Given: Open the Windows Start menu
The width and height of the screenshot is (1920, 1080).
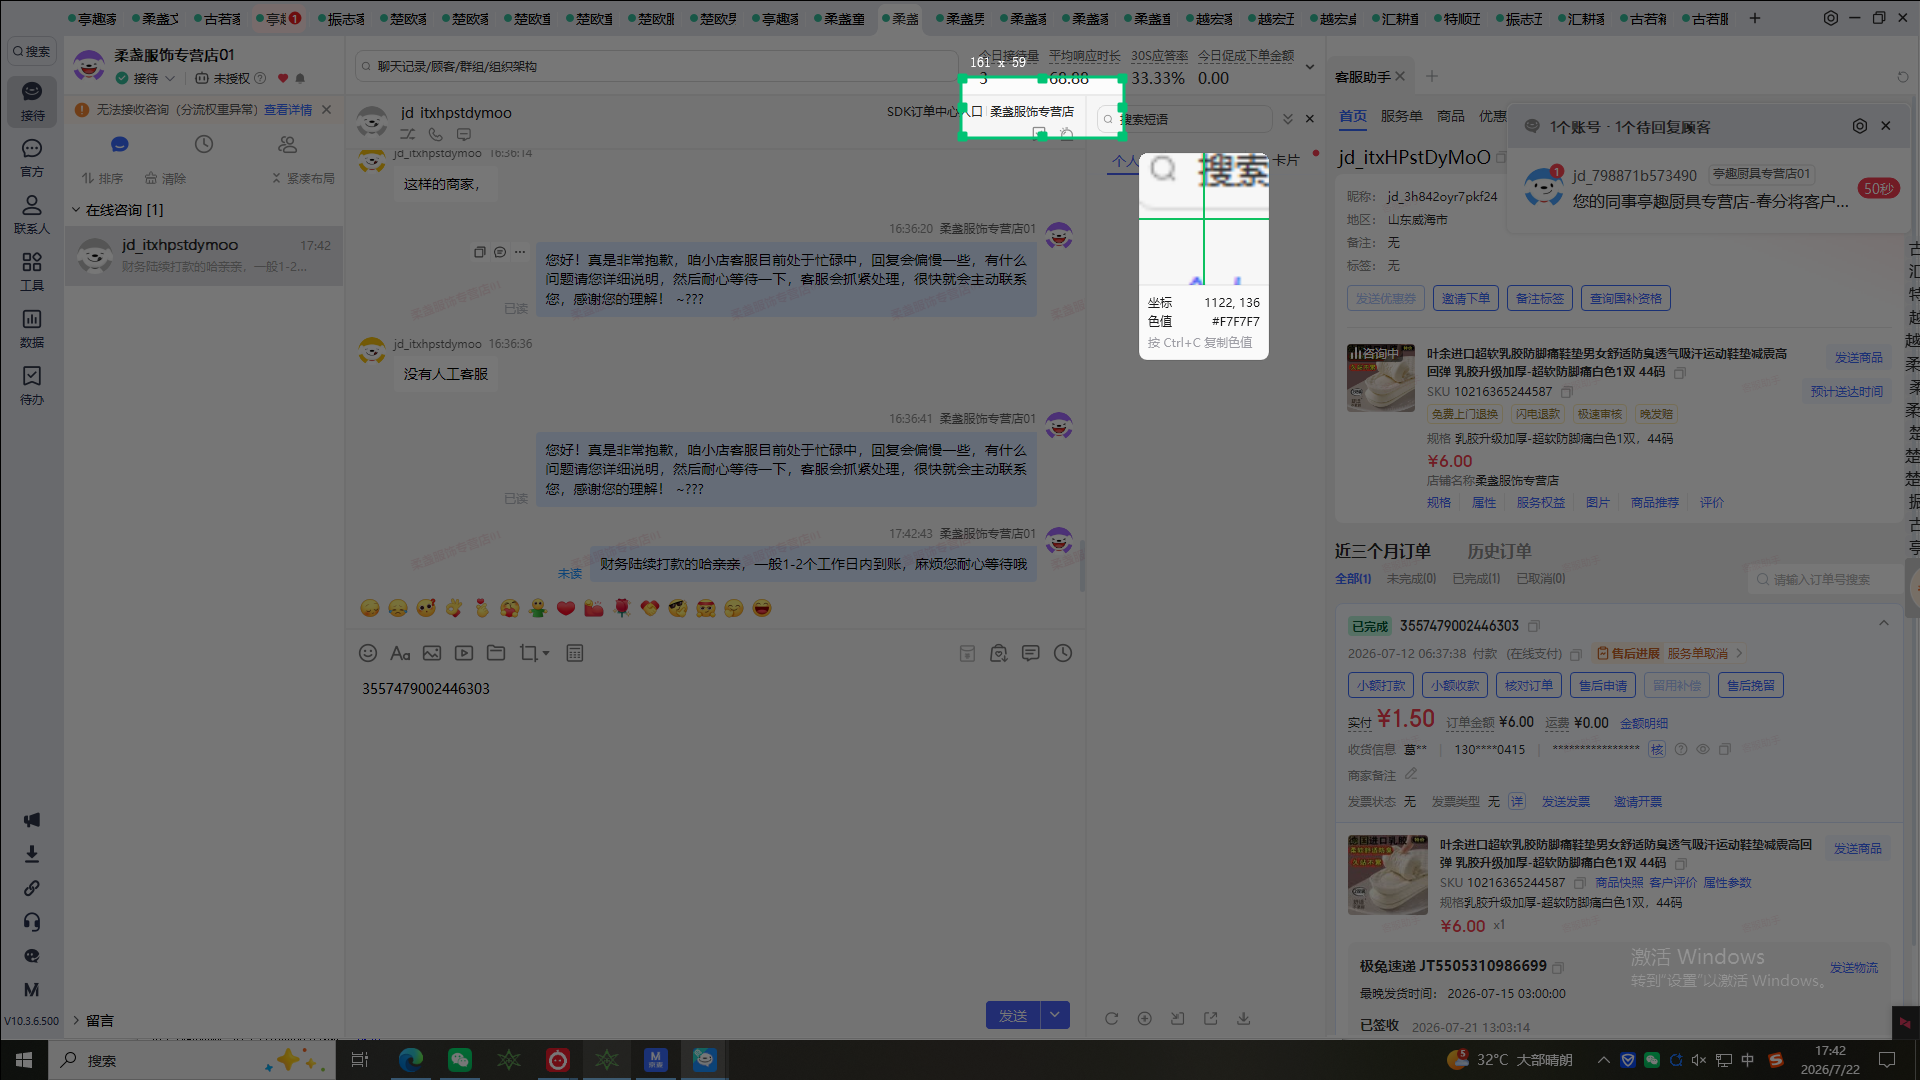Looking at the screenshot, I should point(24,1060).
